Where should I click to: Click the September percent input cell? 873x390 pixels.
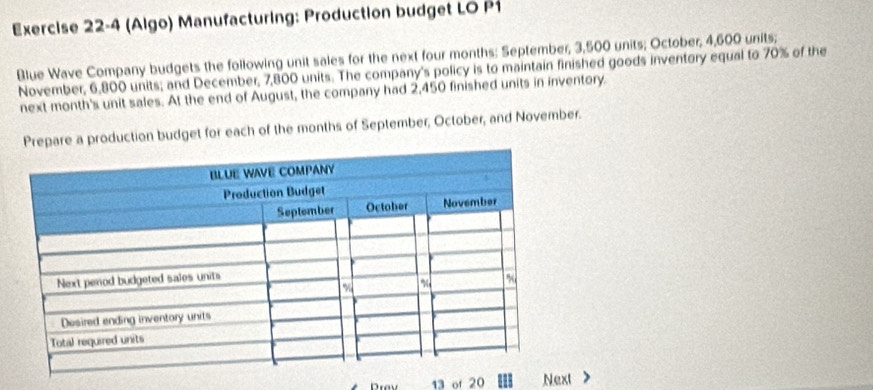(x=305, y=289)
